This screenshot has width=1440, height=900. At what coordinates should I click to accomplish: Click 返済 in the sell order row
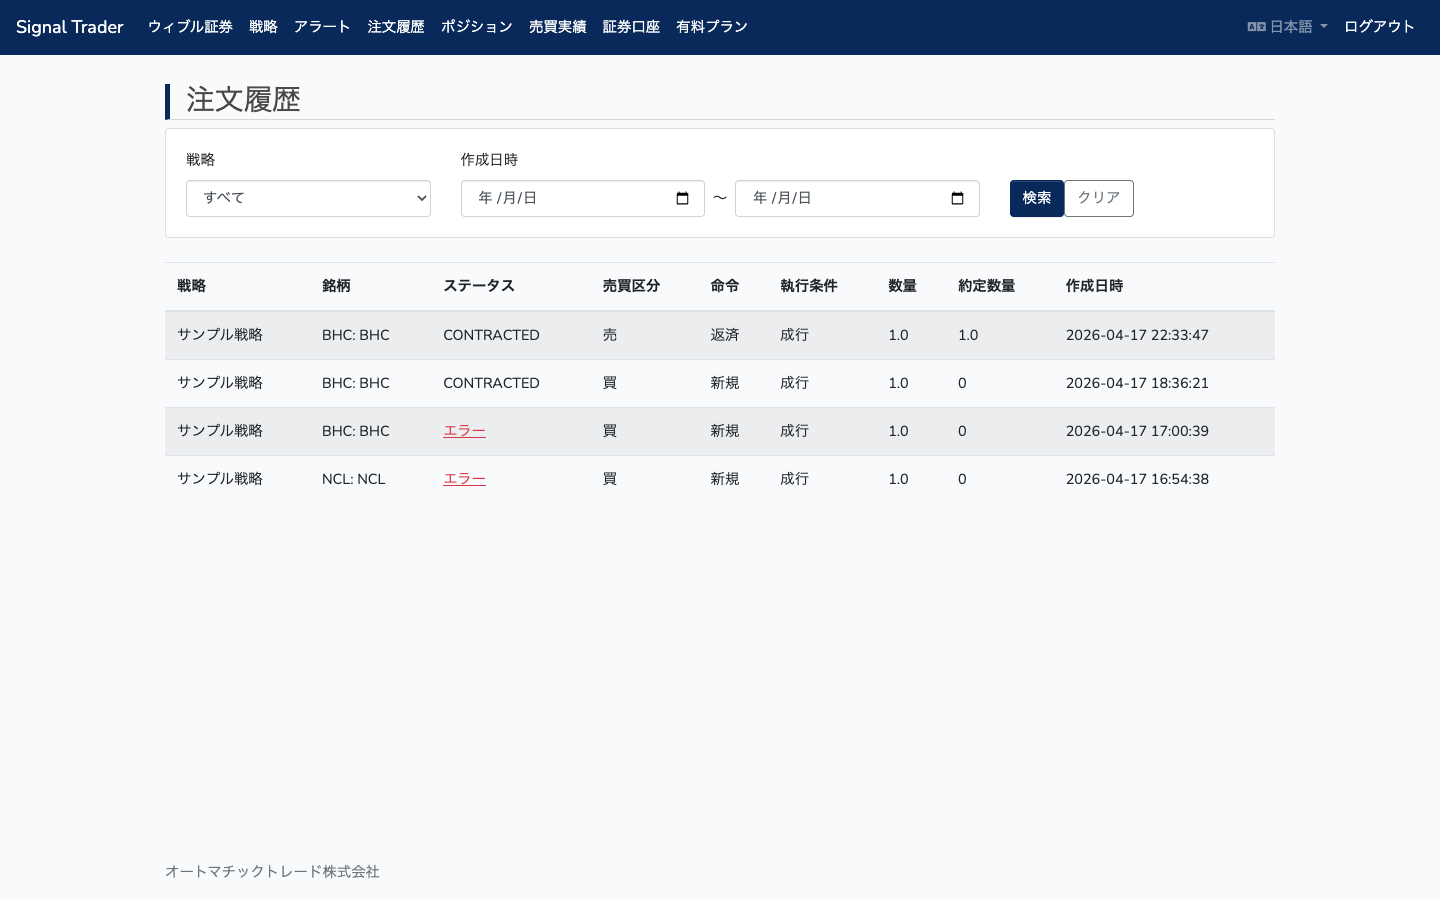point(725,335)
